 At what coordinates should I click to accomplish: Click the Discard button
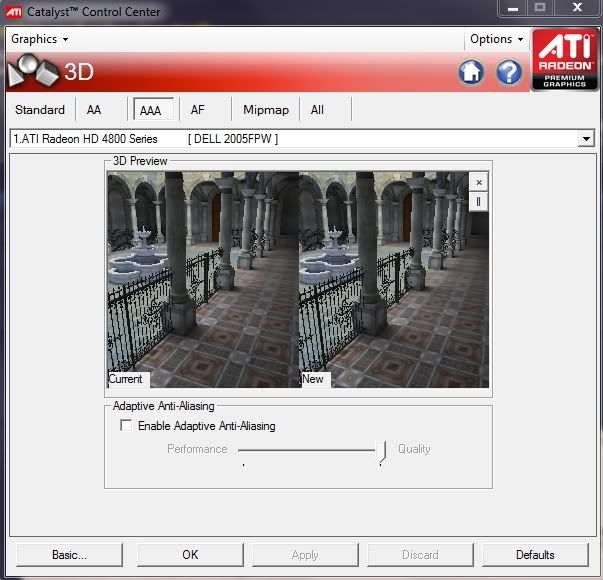(420, 555)
